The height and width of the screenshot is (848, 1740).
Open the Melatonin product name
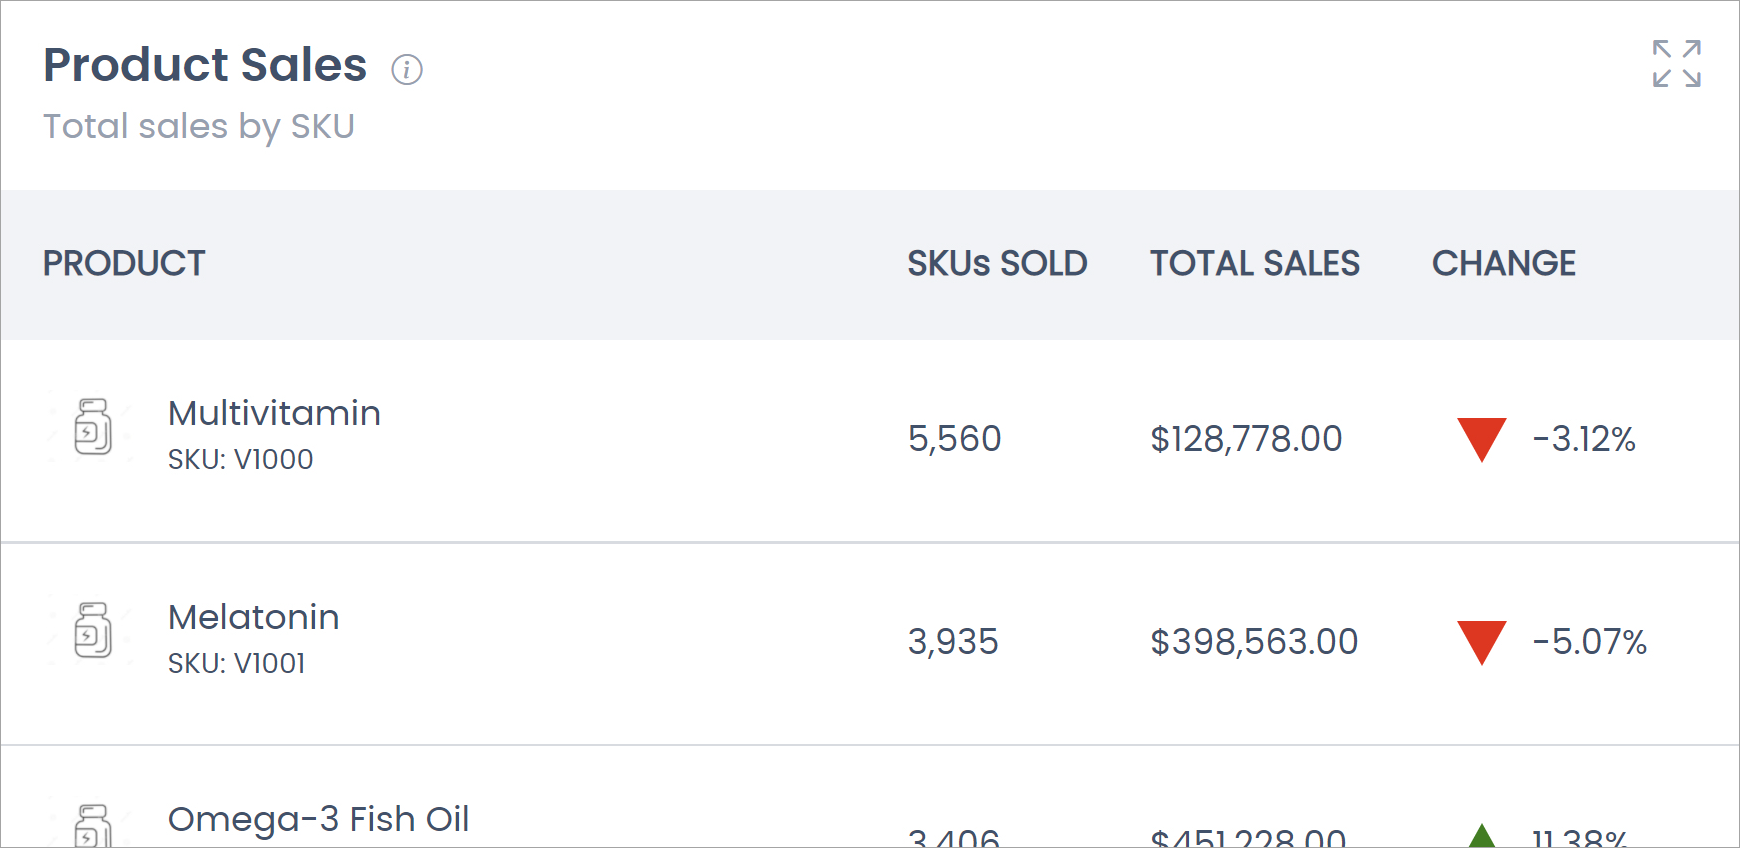(253, 617)
